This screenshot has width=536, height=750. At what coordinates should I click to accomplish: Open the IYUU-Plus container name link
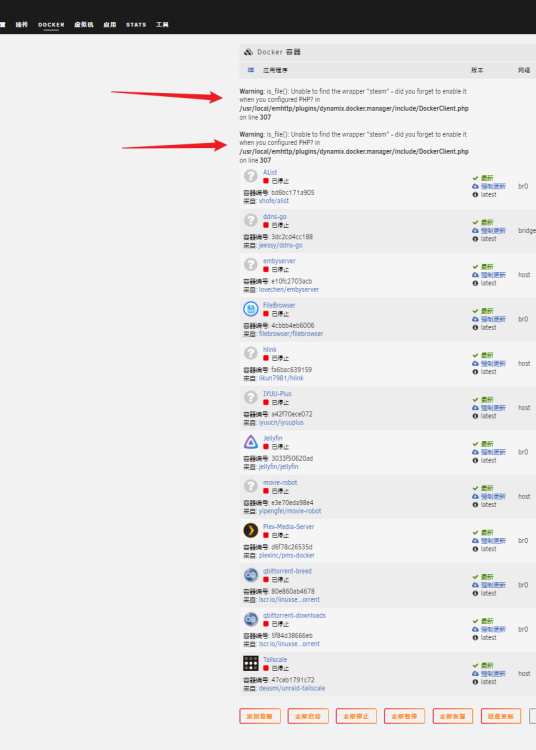277,394
